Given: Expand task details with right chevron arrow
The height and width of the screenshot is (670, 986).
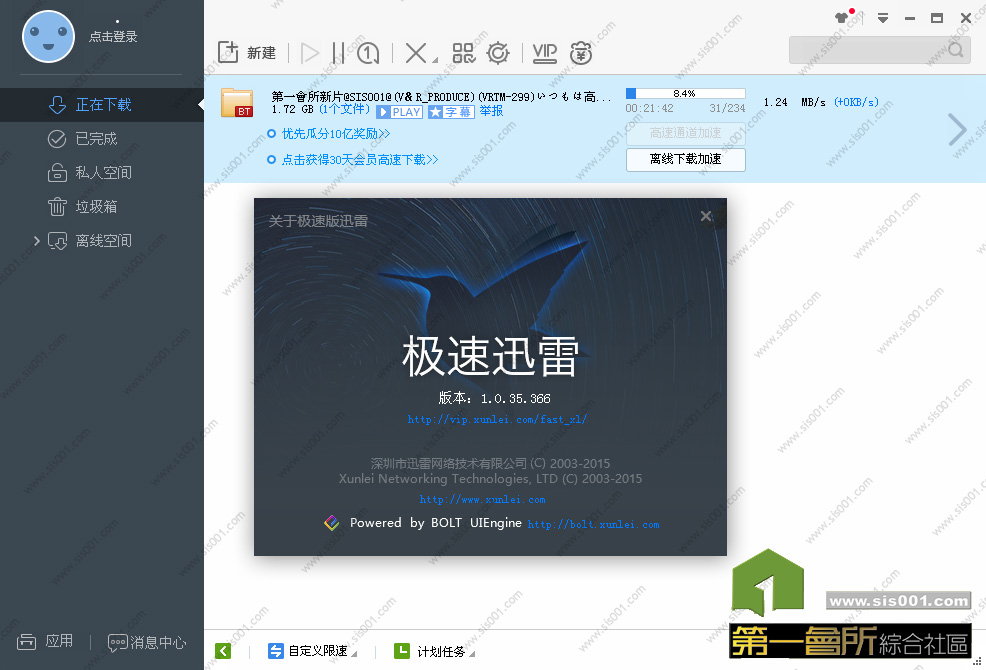Looking at the screenshot, I should click(957, 130).
